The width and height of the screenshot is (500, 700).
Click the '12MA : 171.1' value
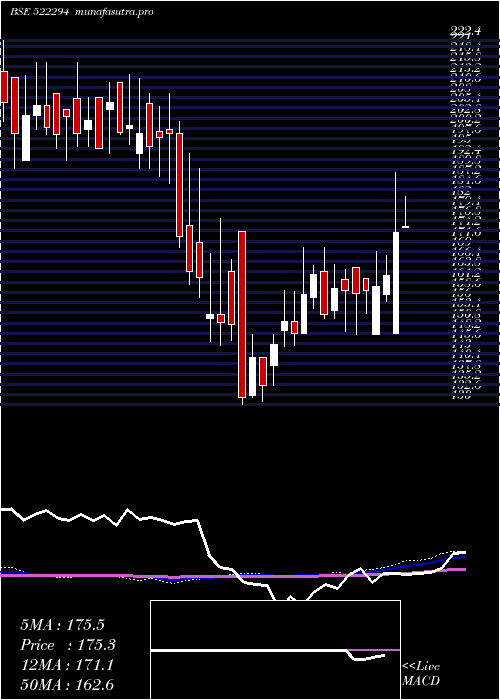click(67, 665)
